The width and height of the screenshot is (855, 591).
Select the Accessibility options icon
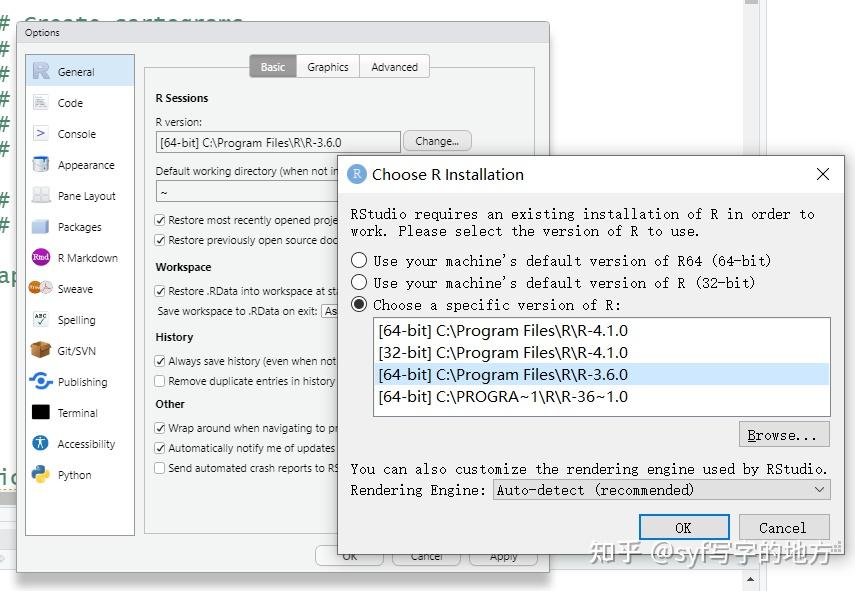[x=41, y=443]
